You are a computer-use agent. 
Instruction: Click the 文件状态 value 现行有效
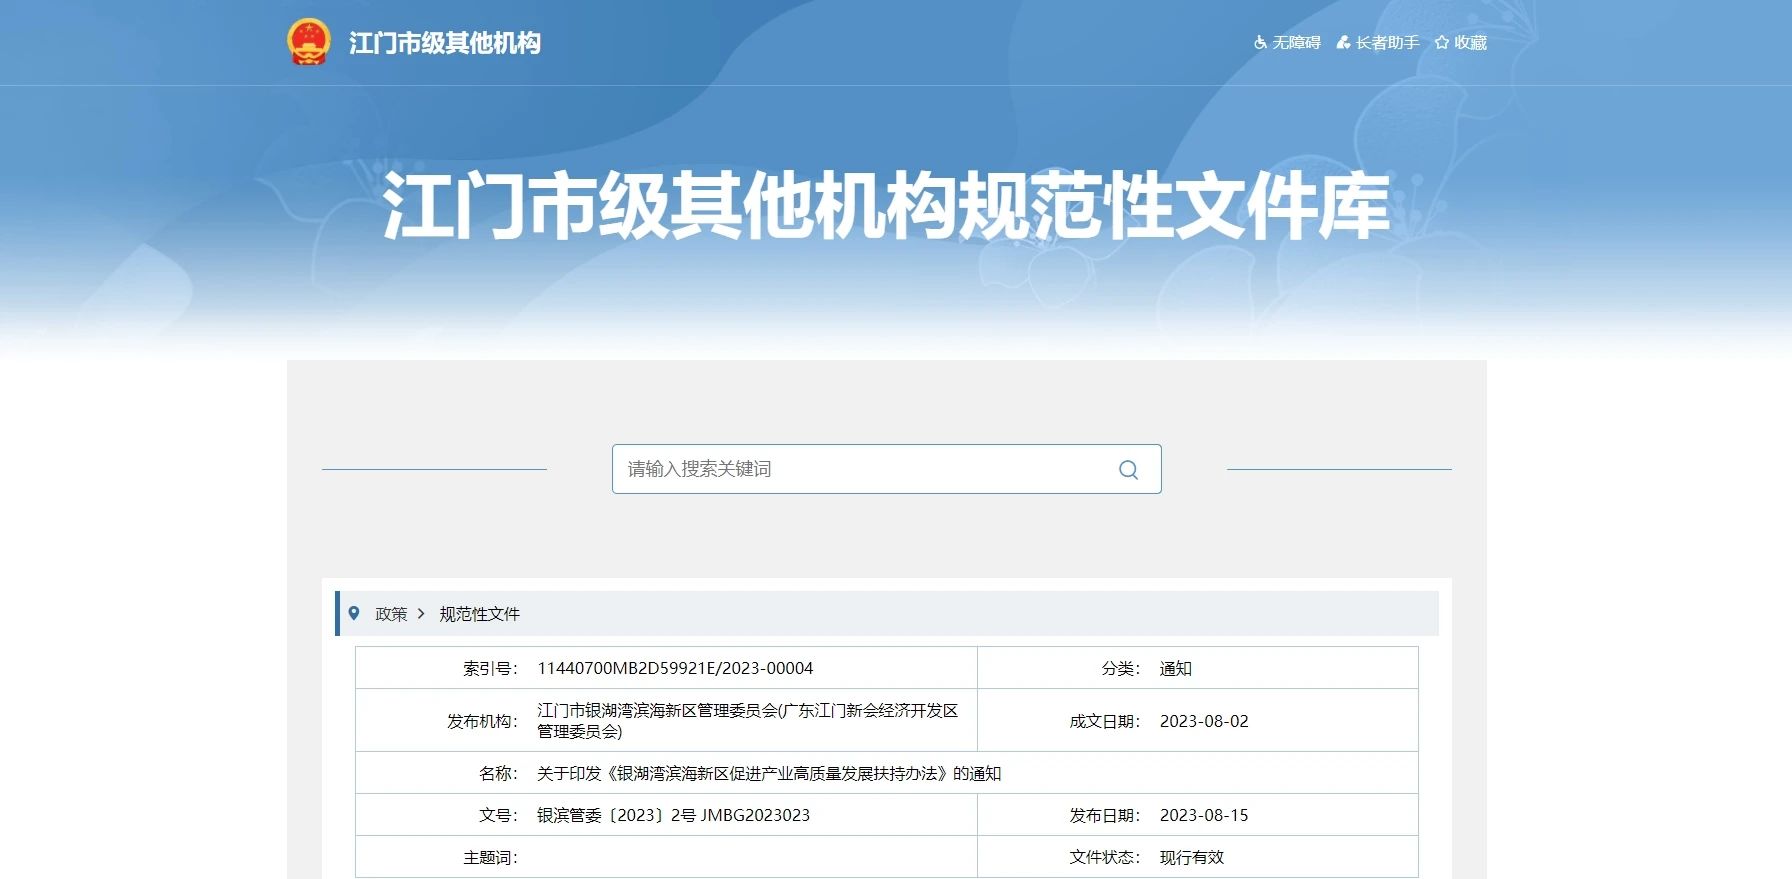tap(1192, 857)
